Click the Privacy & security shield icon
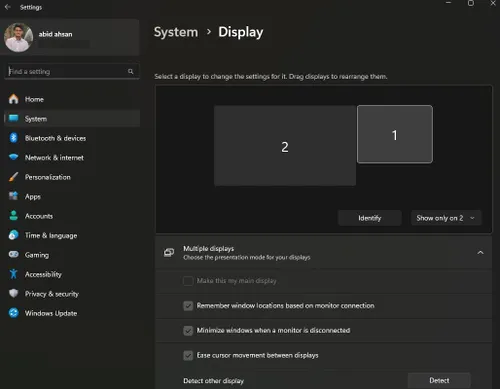 point(13,293)
